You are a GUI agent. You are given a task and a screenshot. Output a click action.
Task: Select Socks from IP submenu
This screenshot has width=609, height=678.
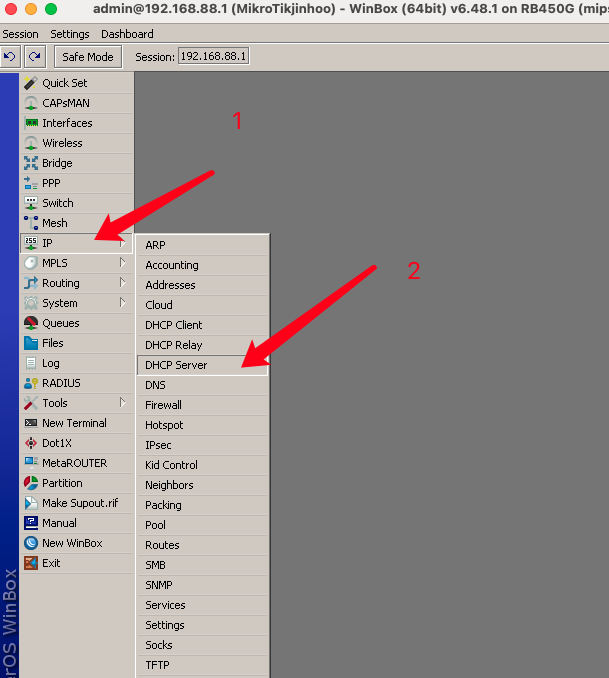(202, 645)
